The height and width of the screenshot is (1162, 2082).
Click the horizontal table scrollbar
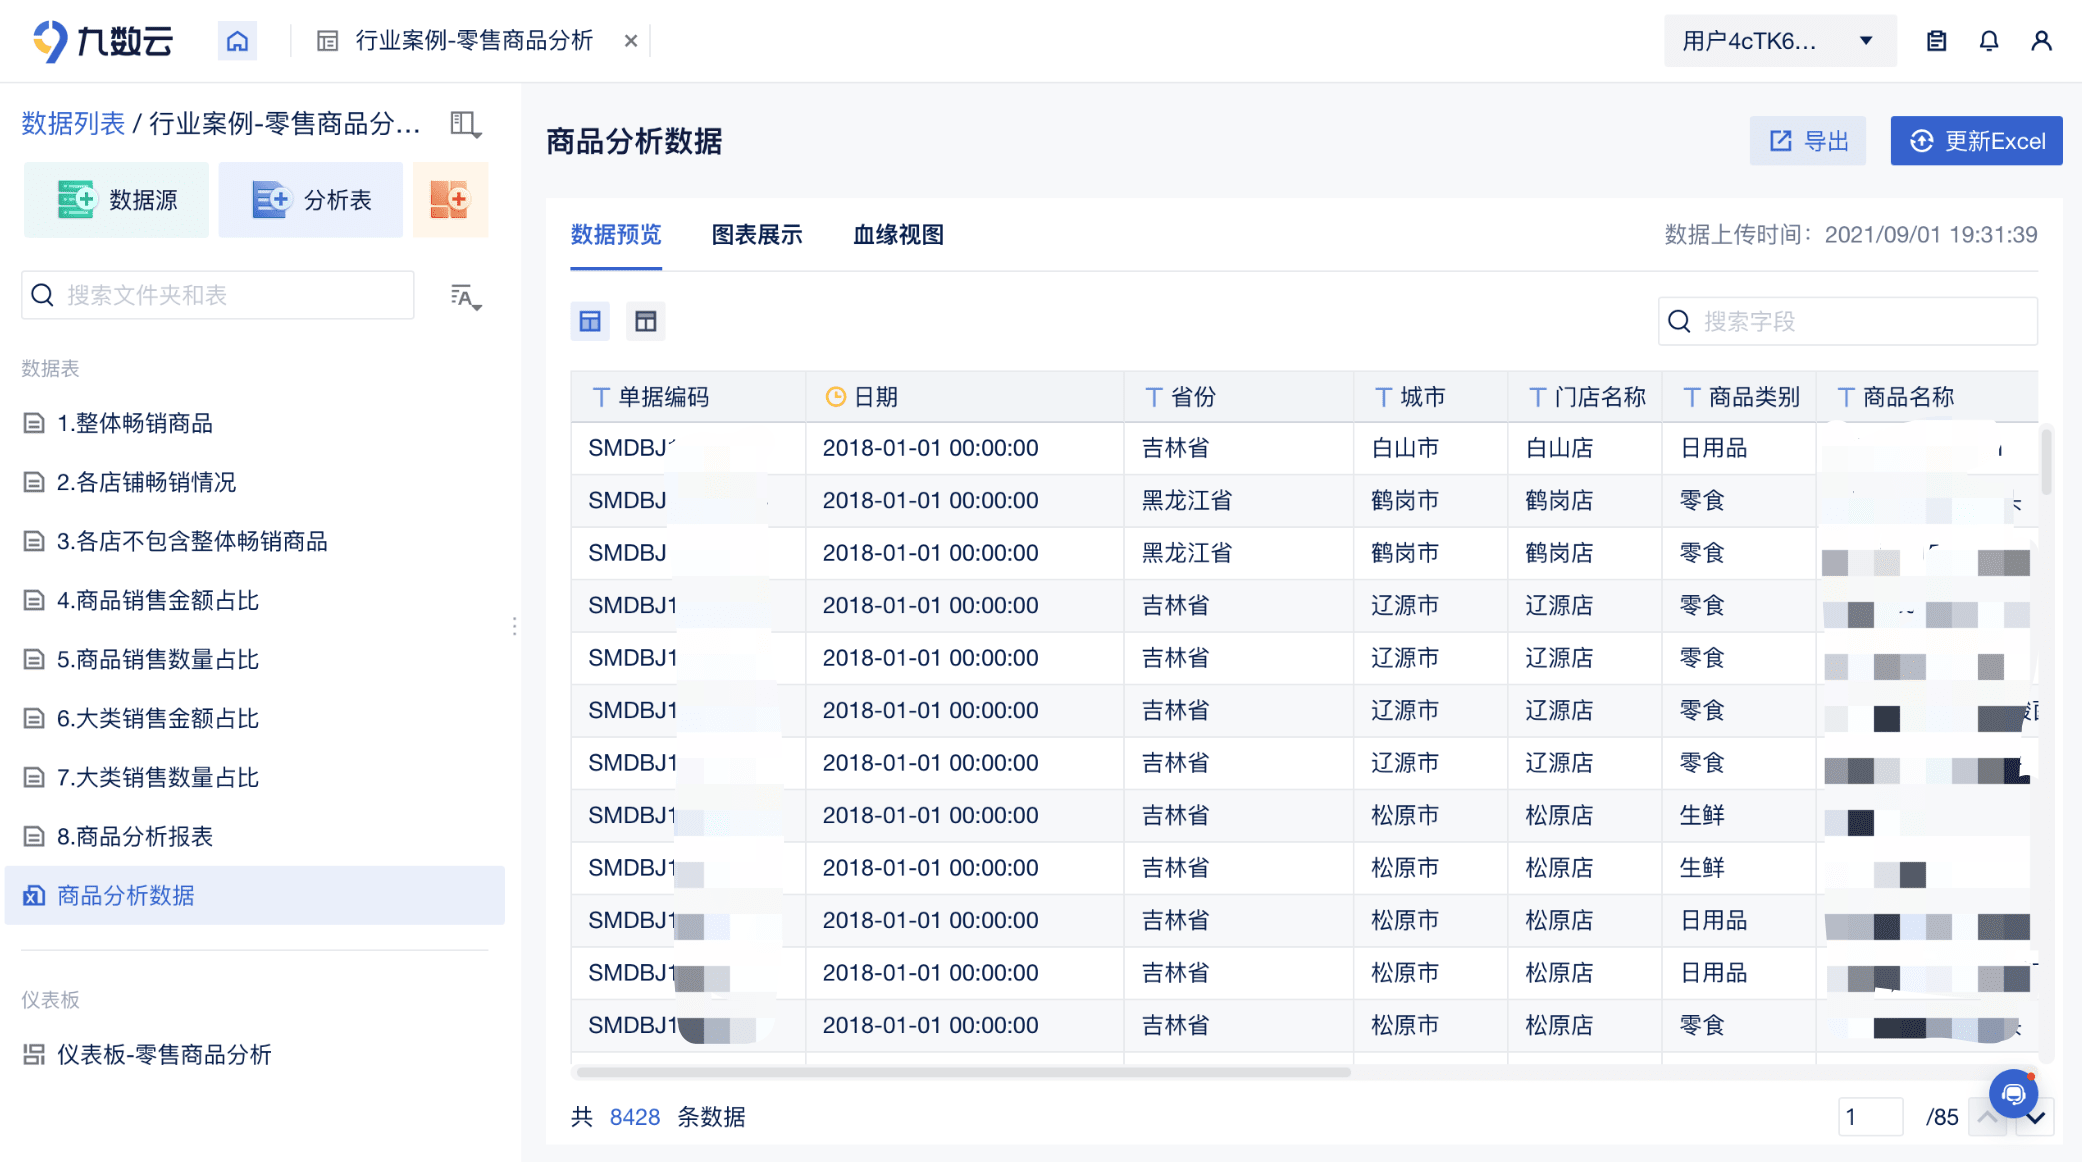click(964, 1072)
